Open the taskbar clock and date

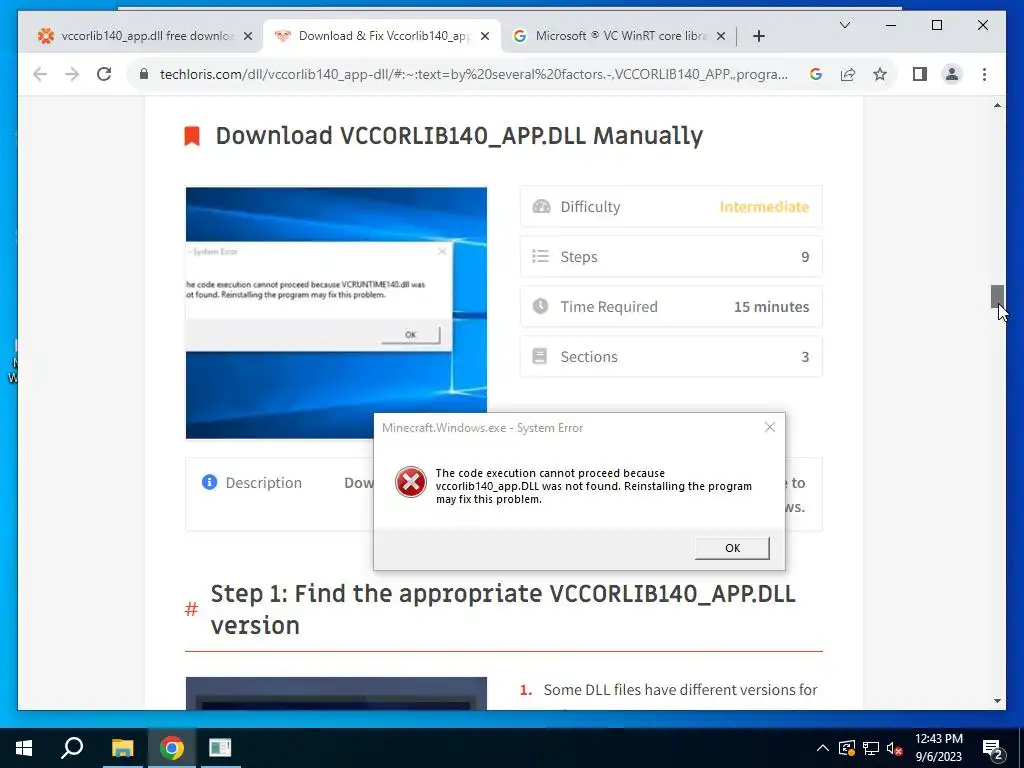pos(938,748)
